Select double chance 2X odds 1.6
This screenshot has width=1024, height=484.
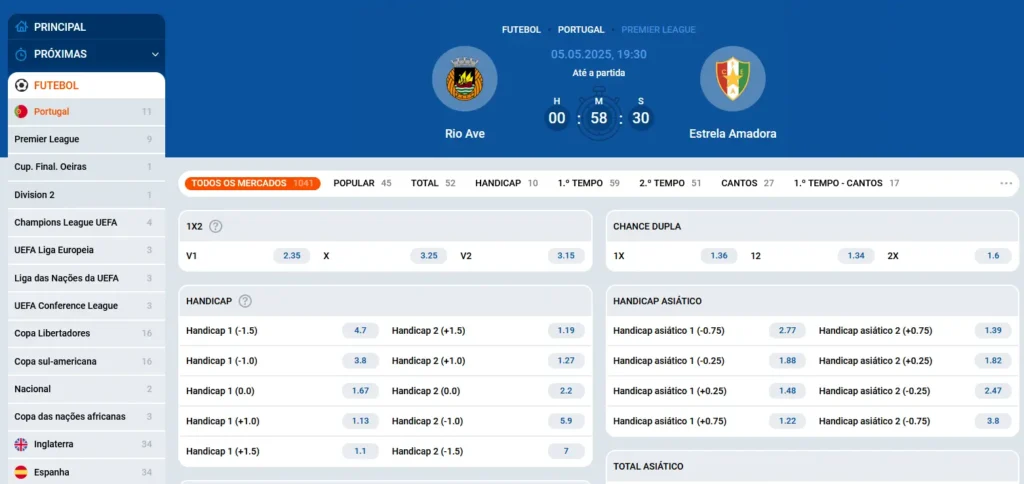[x=993, y=256]
